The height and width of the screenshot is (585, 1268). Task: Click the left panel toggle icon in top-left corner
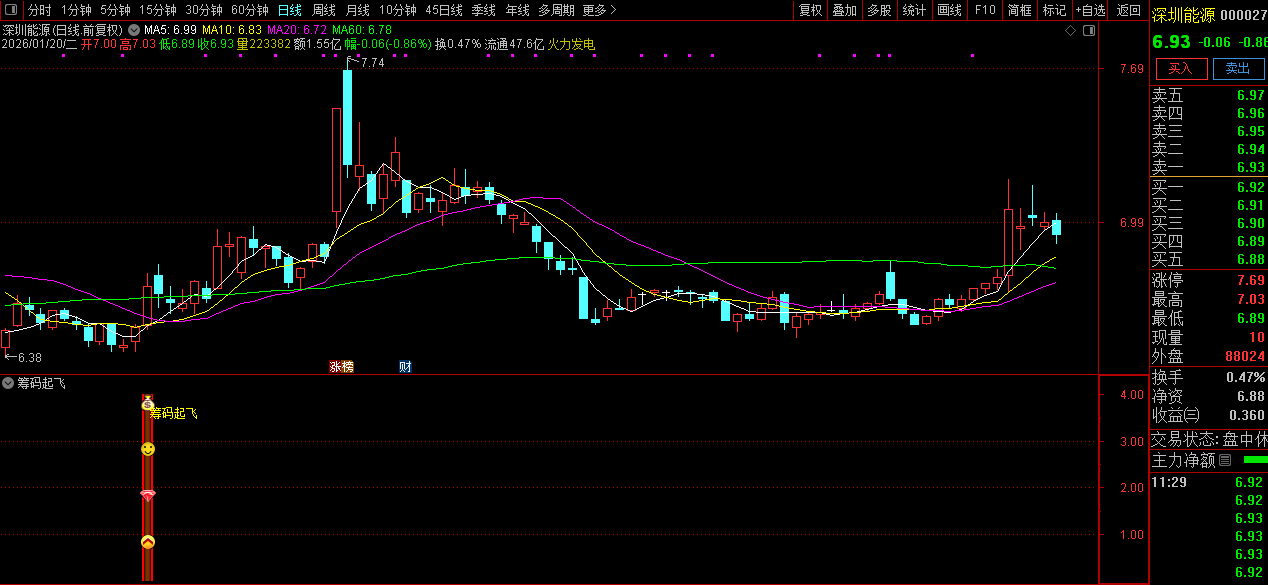[x=10, y=10]
